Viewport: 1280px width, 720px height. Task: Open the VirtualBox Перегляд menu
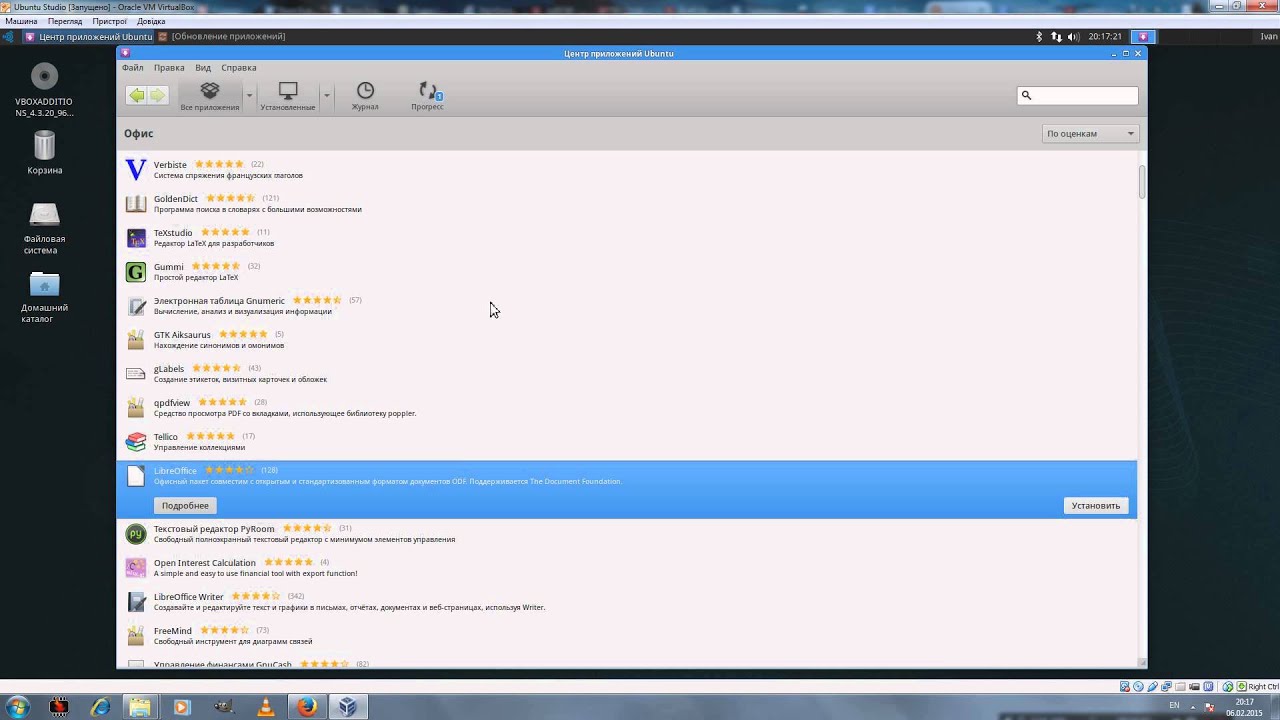pos(65,21)
